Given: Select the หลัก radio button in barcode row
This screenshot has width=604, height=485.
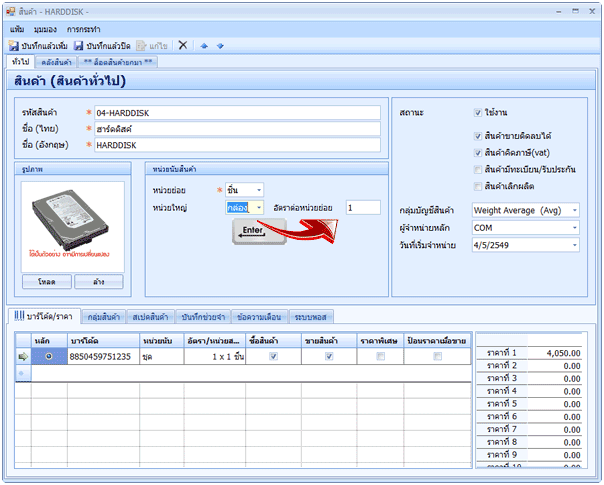Looking at the screenshot, I should coord(49,356).
